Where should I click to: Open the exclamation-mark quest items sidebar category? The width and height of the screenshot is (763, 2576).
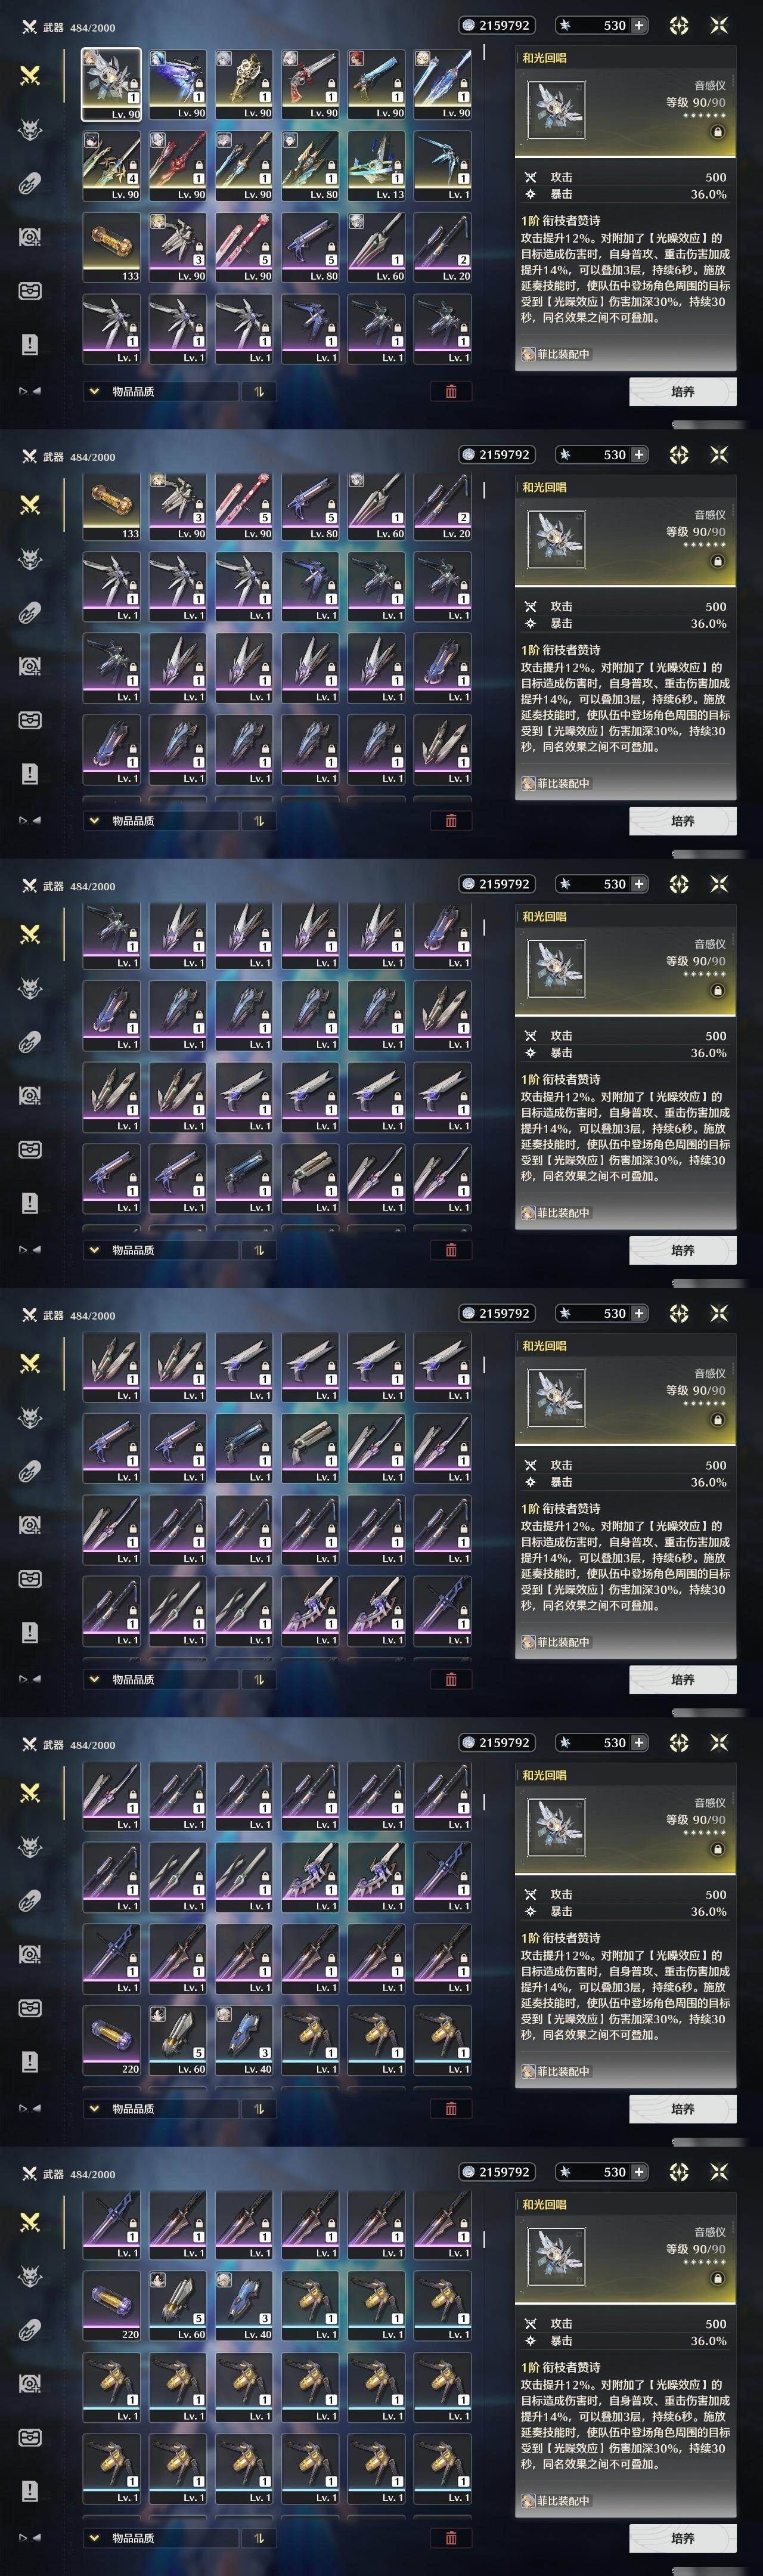pos(30,345)
